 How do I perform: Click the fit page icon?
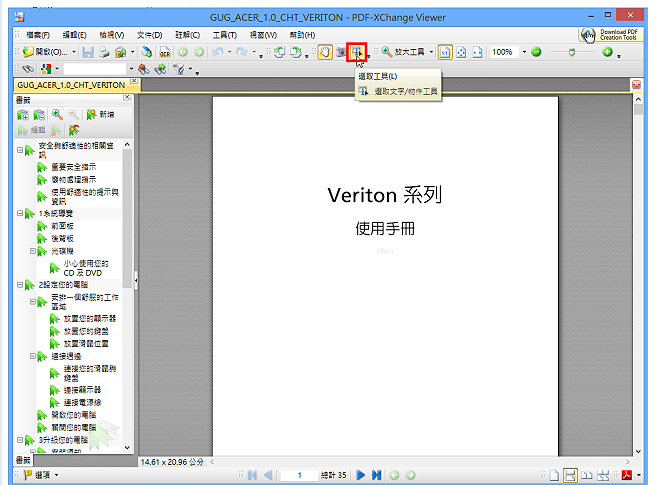coord(461,52)
